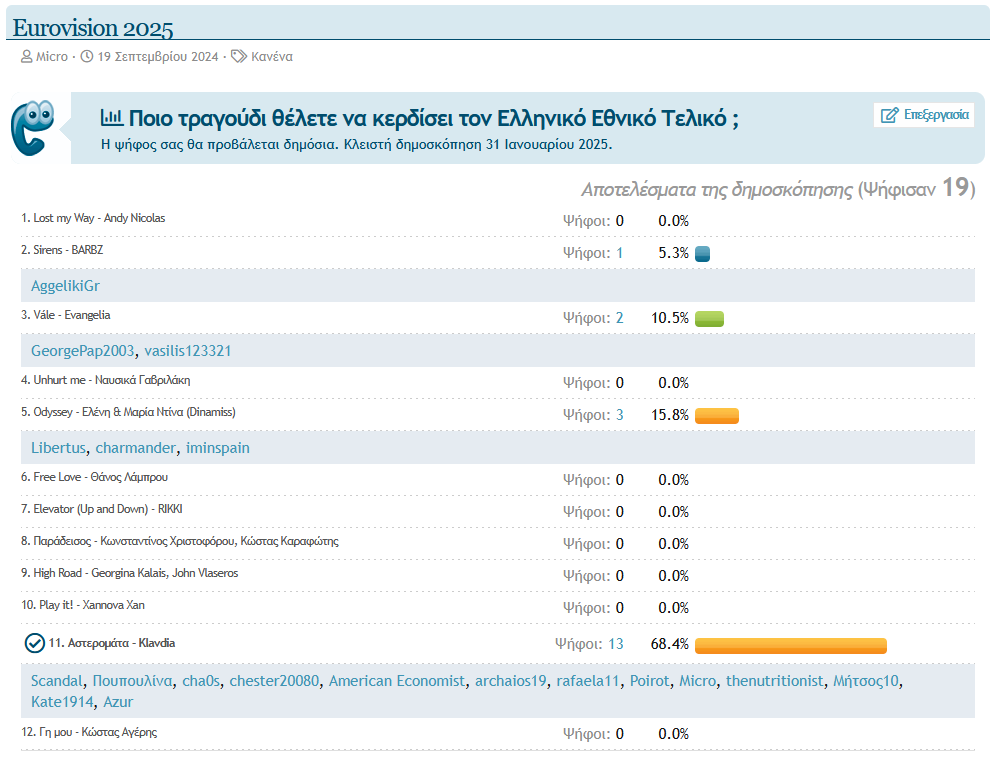Click the poll question heading text
The width and height of the screenshot is (993, 767).
point(434,118)
